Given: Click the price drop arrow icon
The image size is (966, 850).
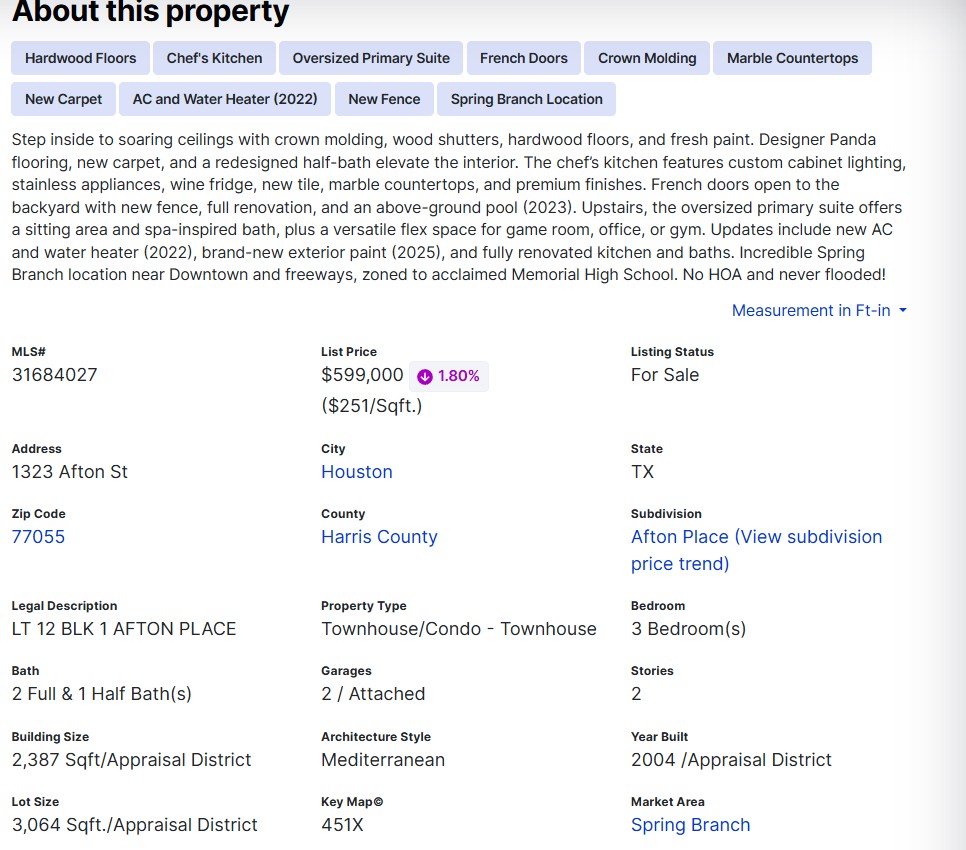Looking at the screenshot, I should click(x=424, y=376).
